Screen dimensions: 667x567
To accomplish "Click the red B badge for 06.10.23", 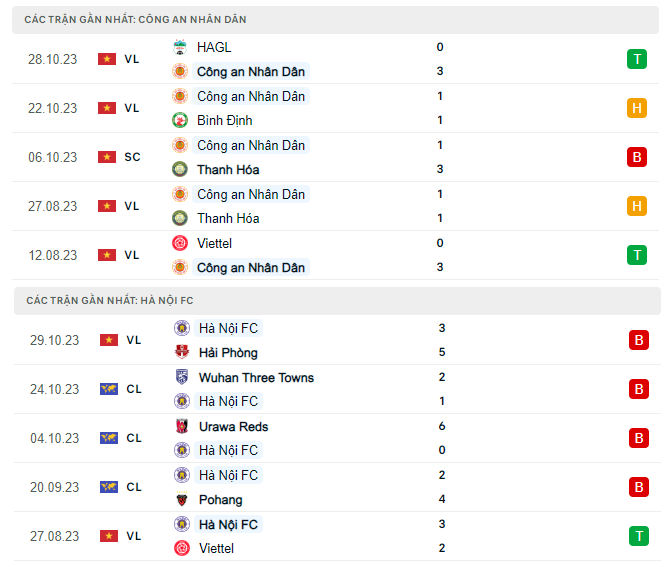I will click(636, 157).
